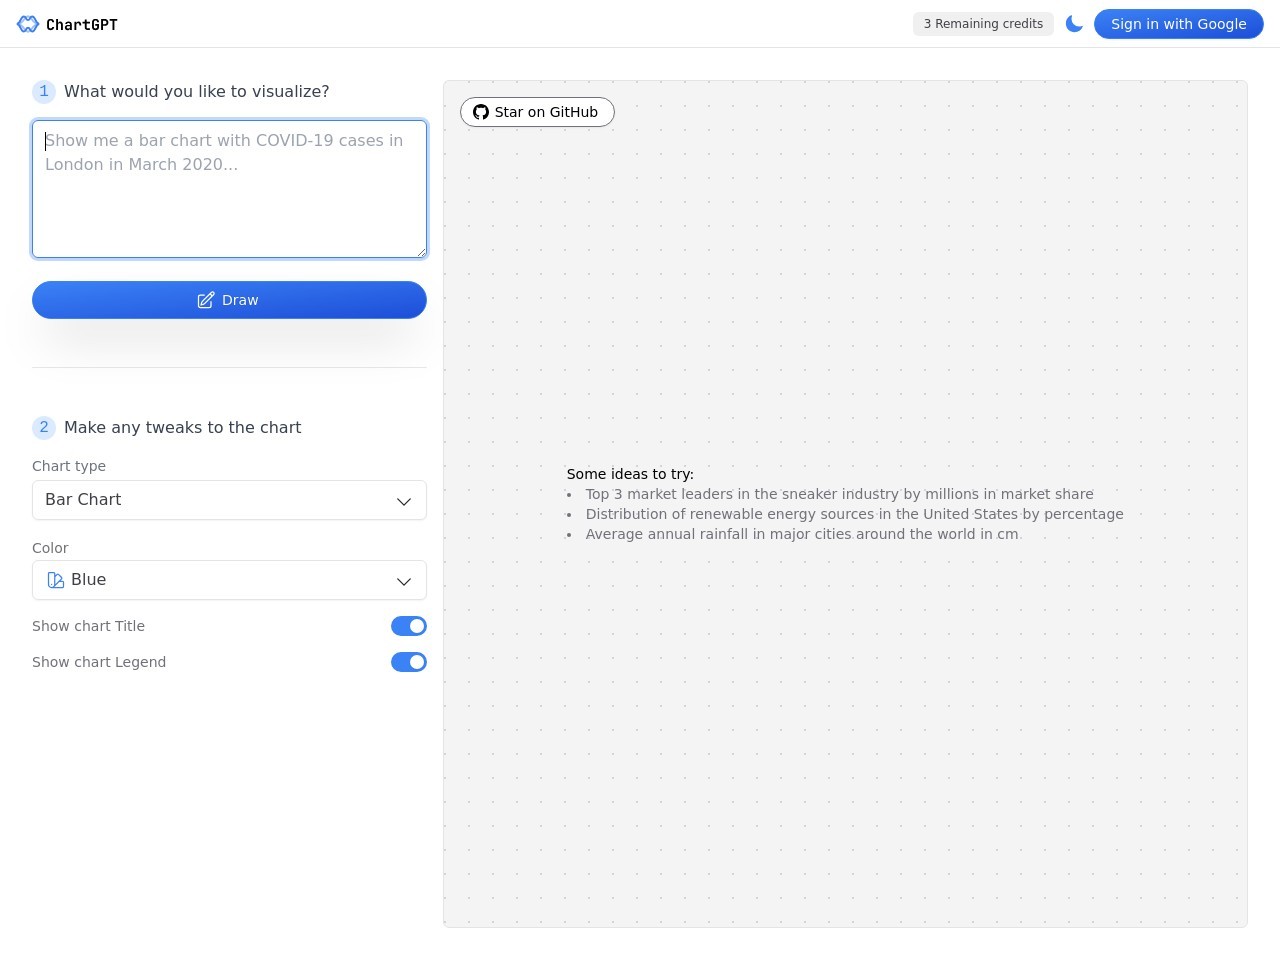Click the step 2 number badge

pyautogui.click(x=44, y=428)
